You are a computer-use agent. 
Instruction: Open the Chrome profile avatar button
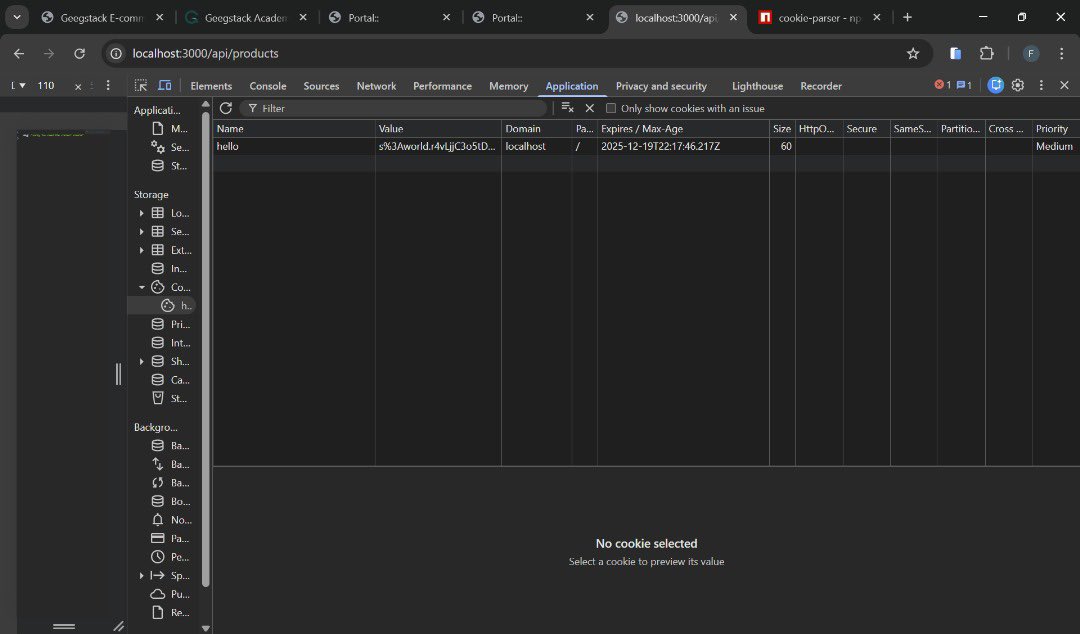pos(1030,53)
